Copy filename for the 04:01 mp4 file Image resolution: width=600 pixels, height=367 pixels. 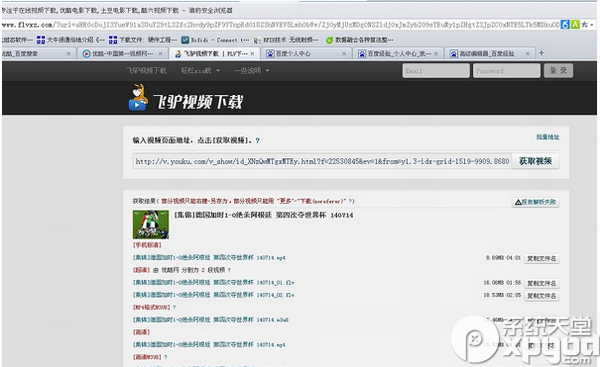541,259
